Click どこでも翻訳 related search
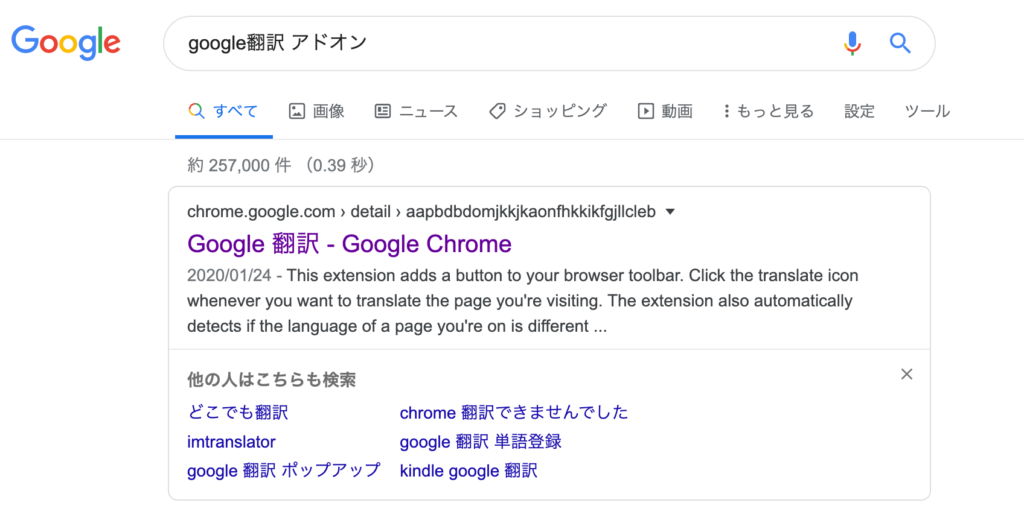The width and height of the screenshot is (1024, 526). 238,412
